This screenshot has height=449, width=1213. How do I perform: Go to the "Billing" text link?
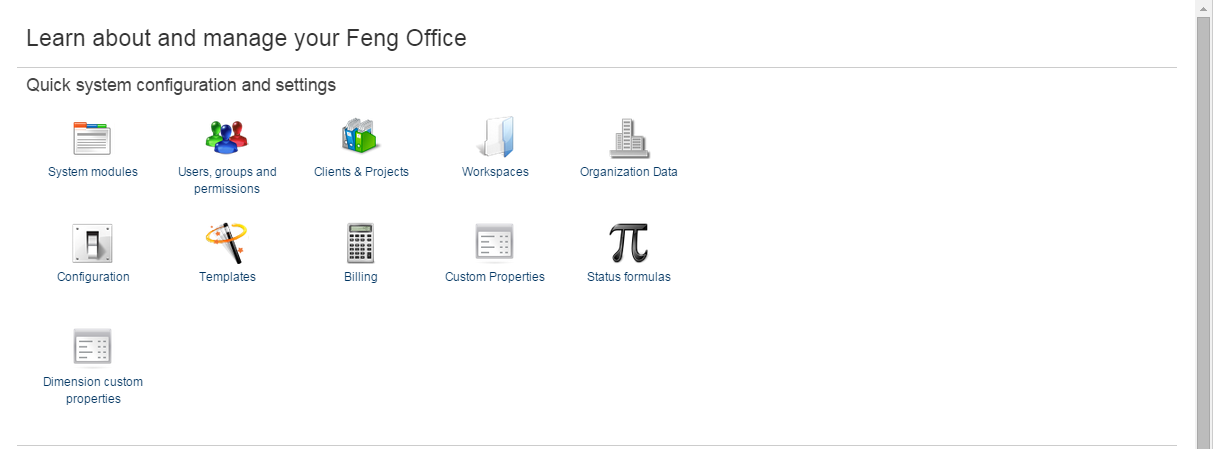360,277
